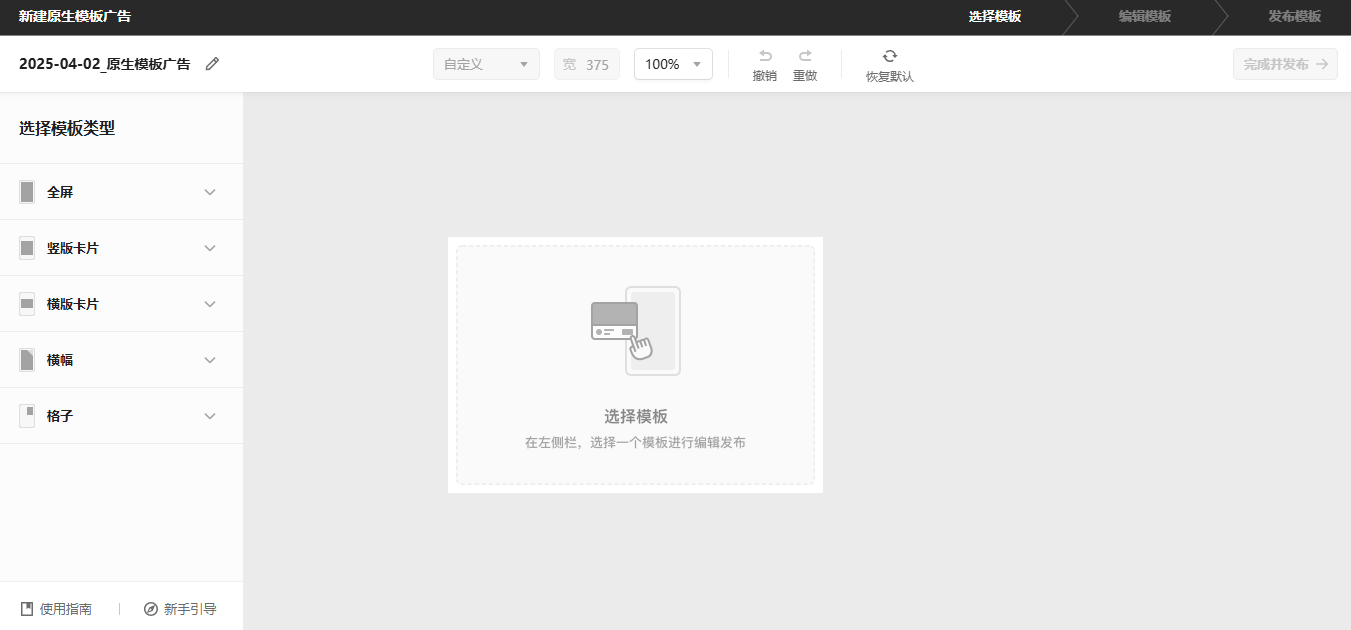Image resolution: width=1351 pixels, height=630 pixels.
Task: Click the undo (撤销) arrow icon
Action: point(765,56)
